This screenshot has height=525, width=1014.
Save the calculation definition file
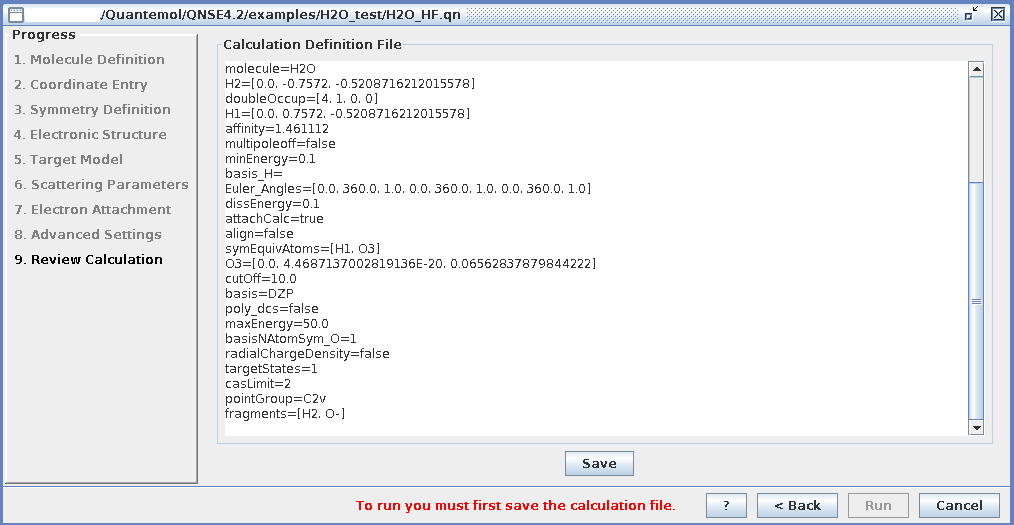599,464
